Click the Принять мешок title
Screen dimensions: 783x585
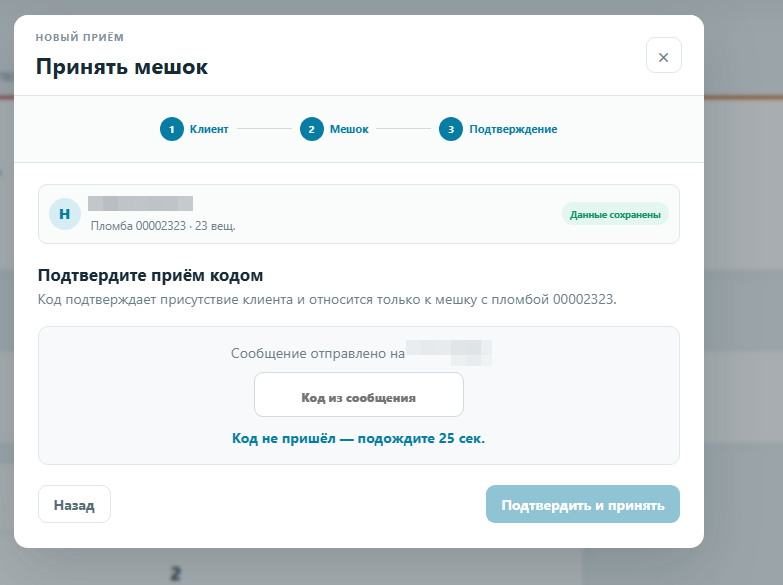click(122, 66)
